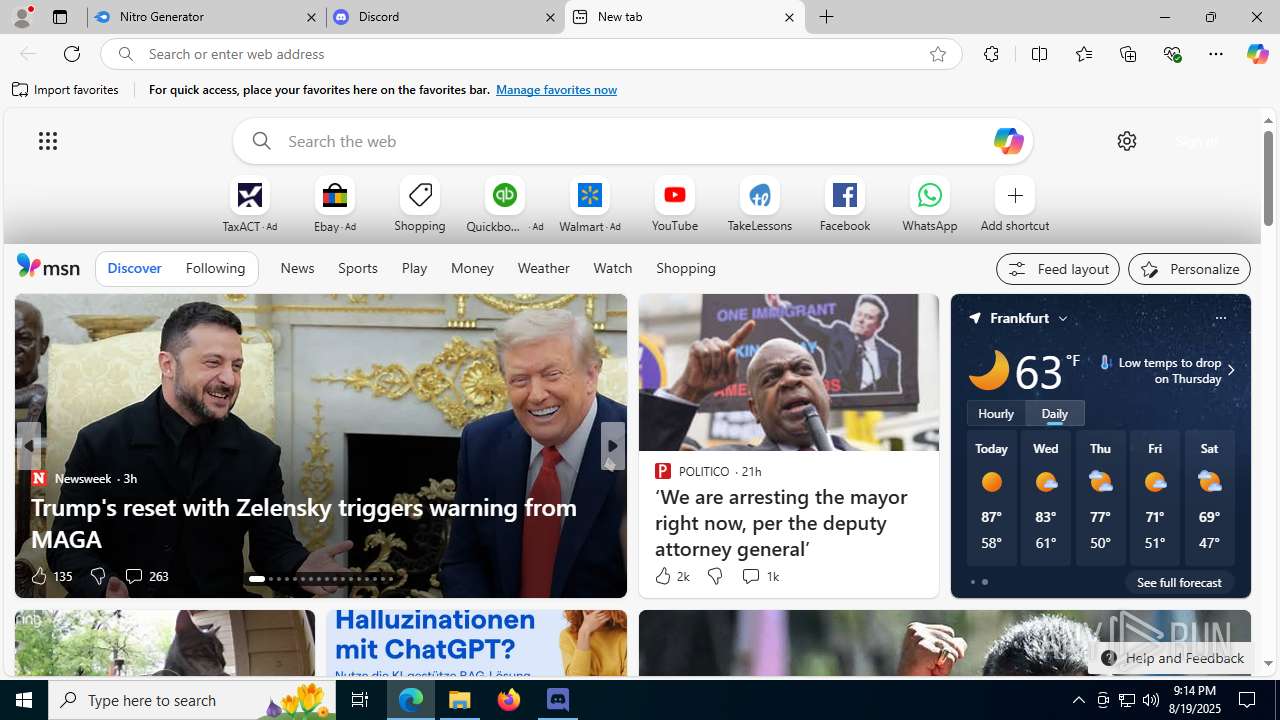The height and width of the screenshot is (720, 1280).
Task: Open the Favorites list icon in the toolbar
Action: [x=1084, y=54]
